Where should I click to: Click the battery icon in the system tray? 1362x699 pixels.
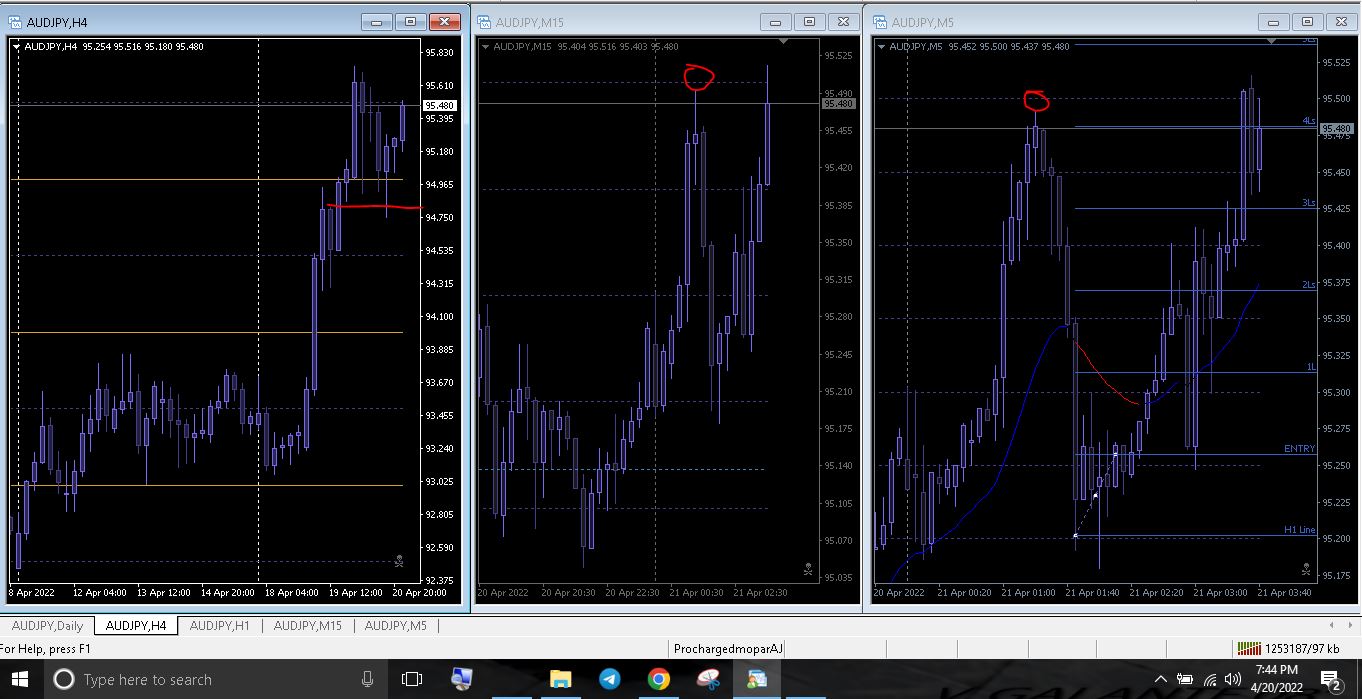1185,679
